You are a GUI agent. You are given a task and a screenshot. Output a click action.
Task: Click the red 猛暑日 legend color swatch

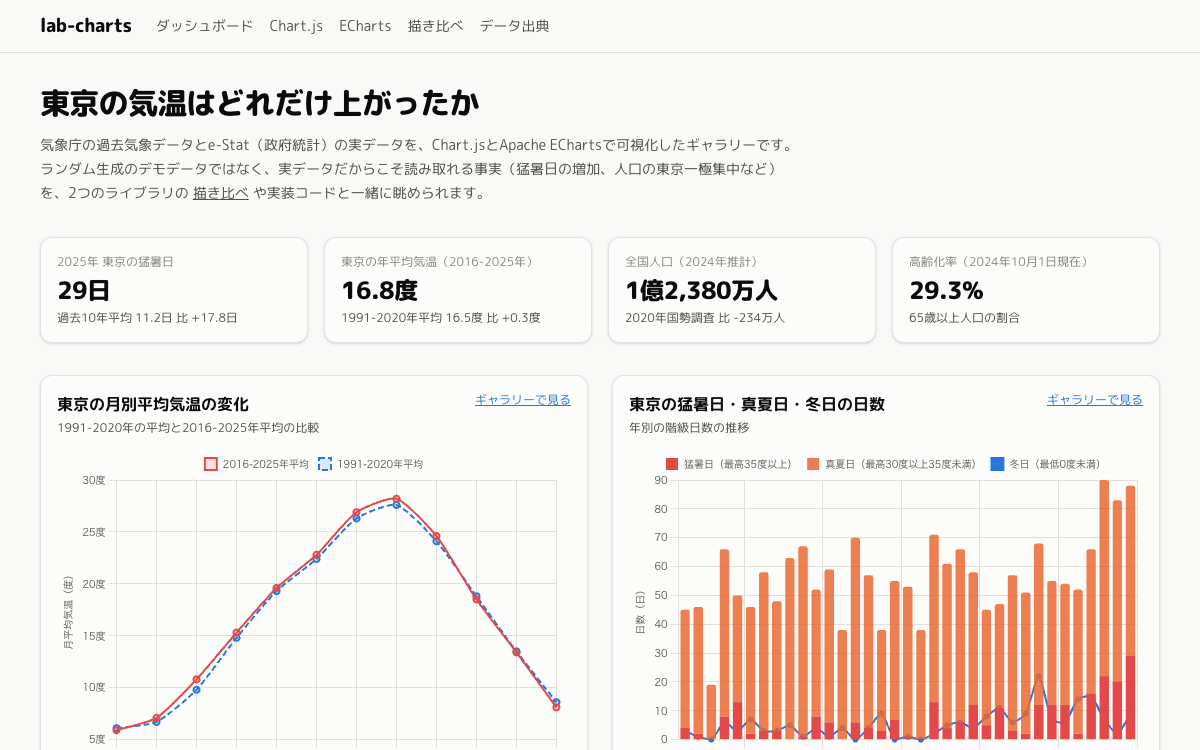672,464
